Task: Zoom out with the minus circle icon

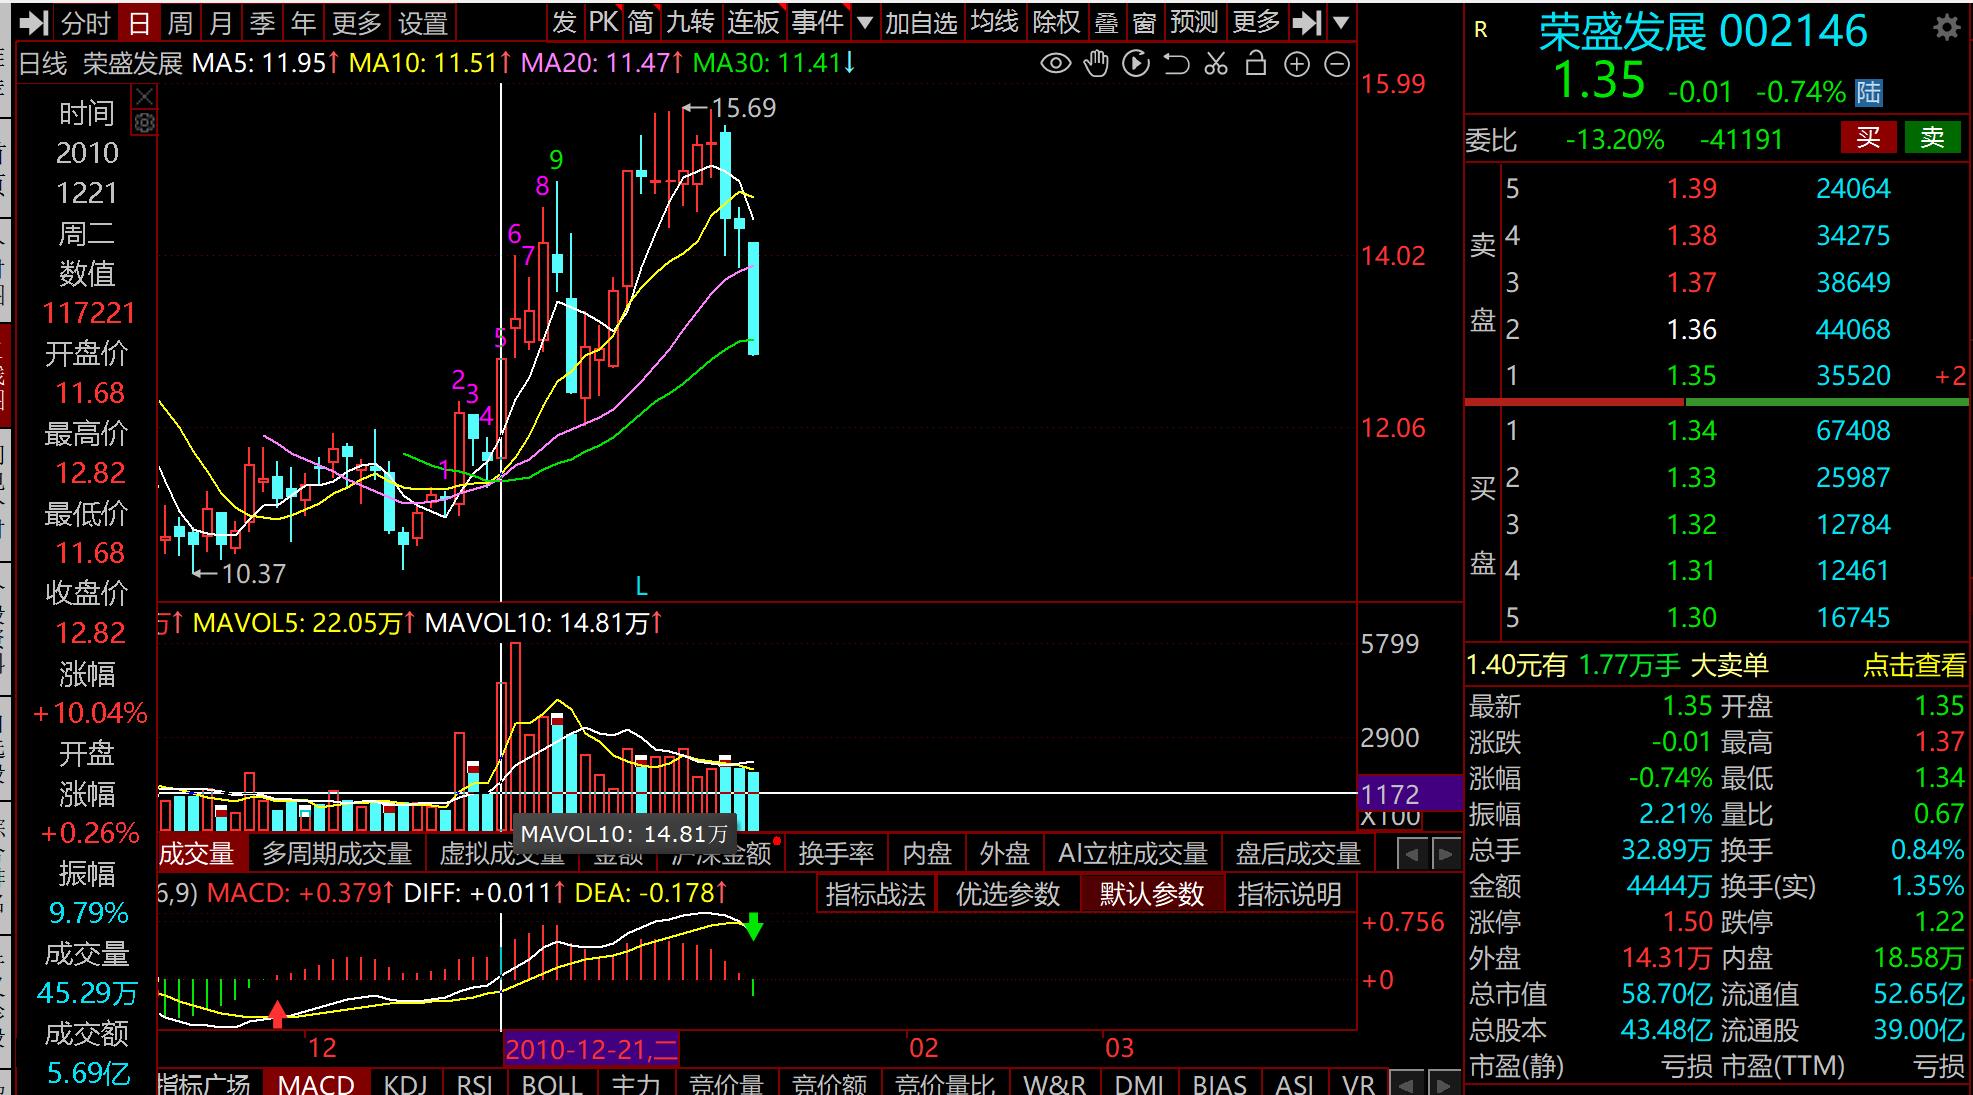Action: click(1337, 65)
